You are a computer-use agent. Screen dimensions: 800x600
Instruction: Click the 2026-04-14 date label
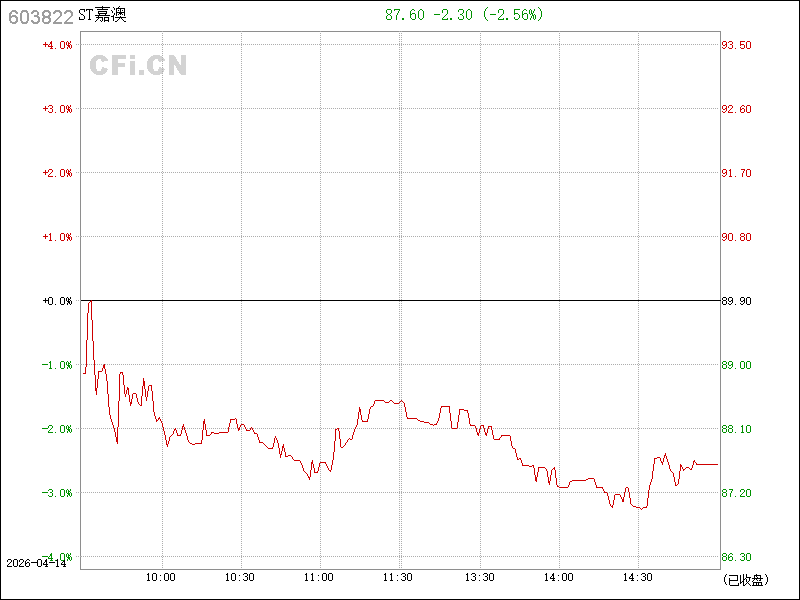[x=36, y=564]
